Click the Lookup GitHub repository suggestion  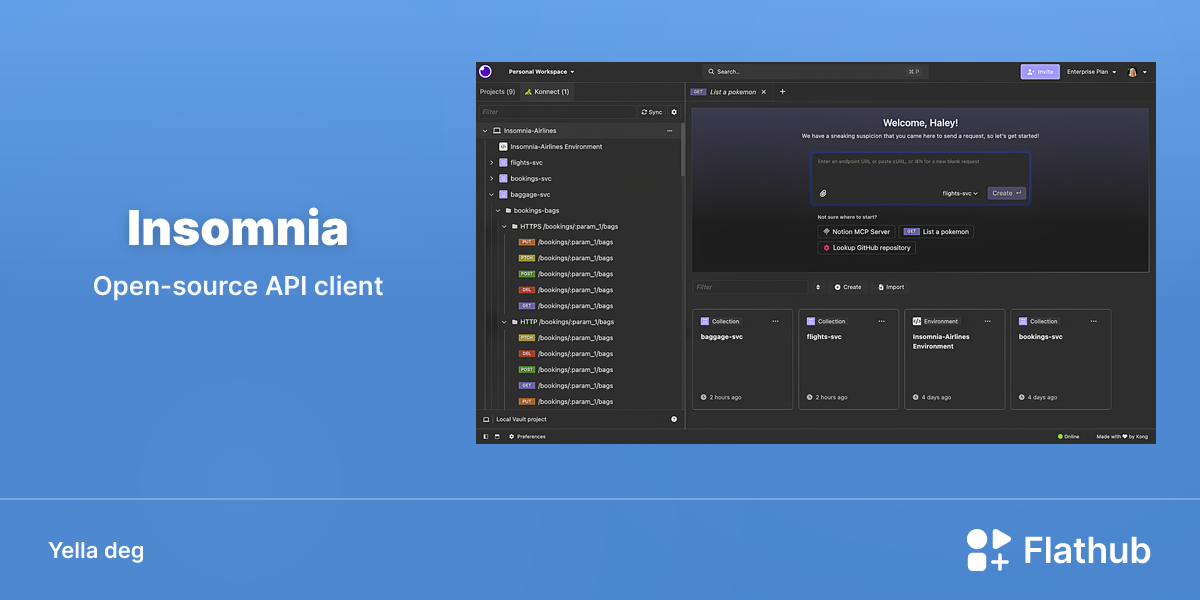(866, 248)
